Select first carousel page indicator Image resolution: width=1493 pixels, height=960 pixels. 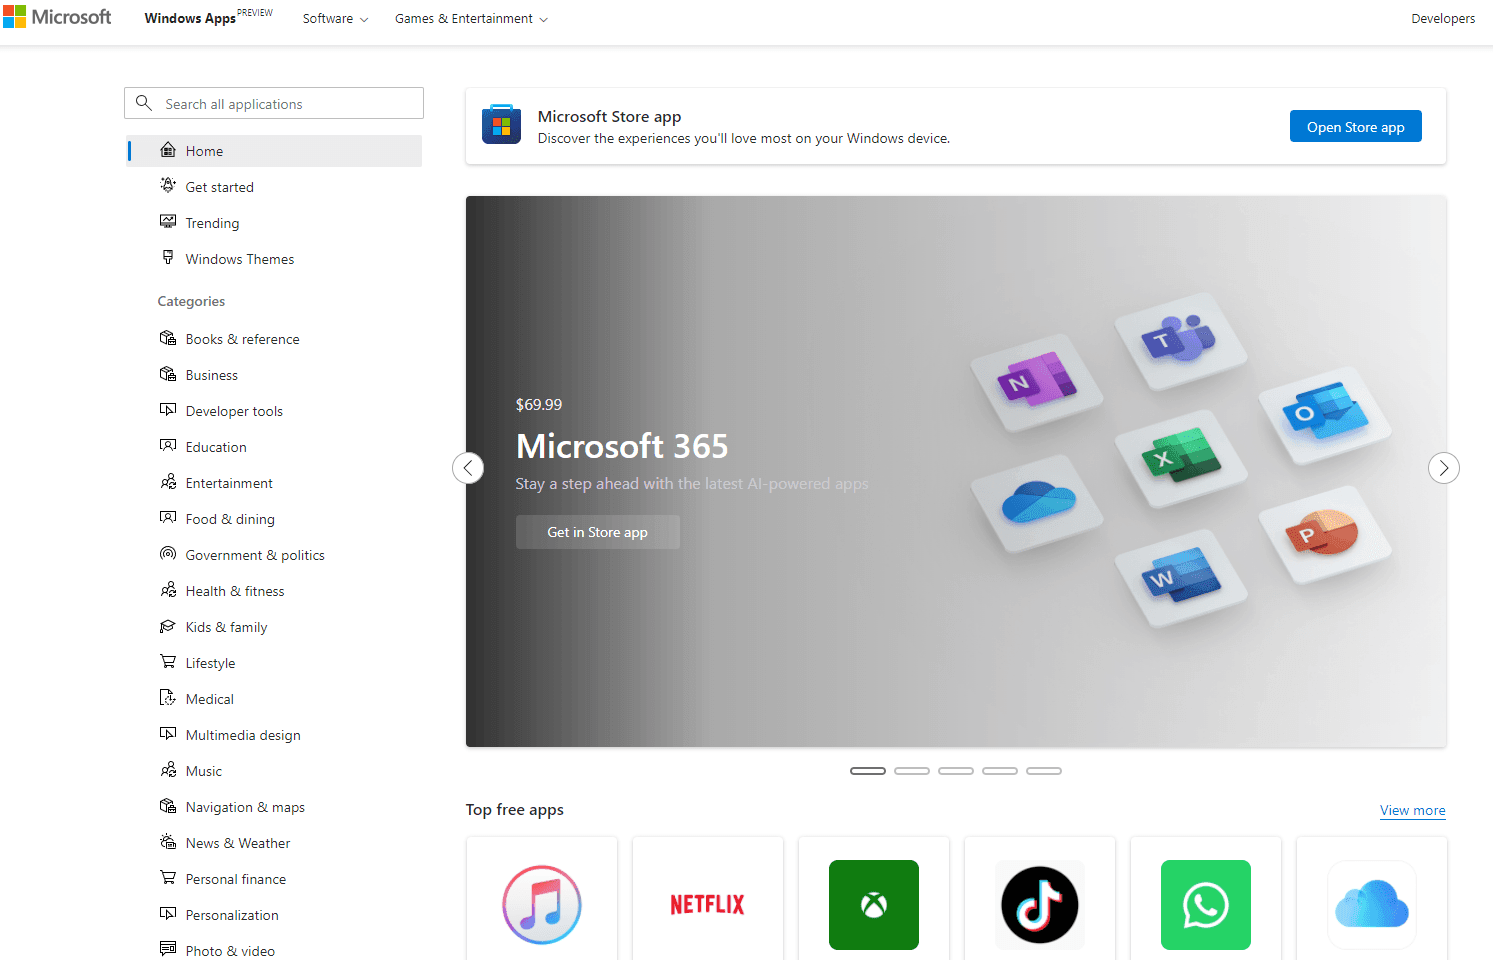(868, 771)
